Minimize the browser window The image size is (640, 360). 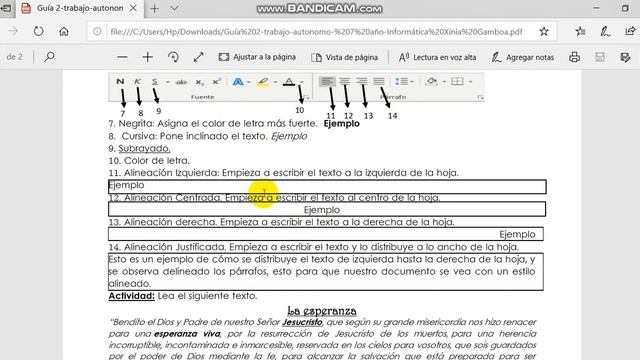[x=596, y=8]
